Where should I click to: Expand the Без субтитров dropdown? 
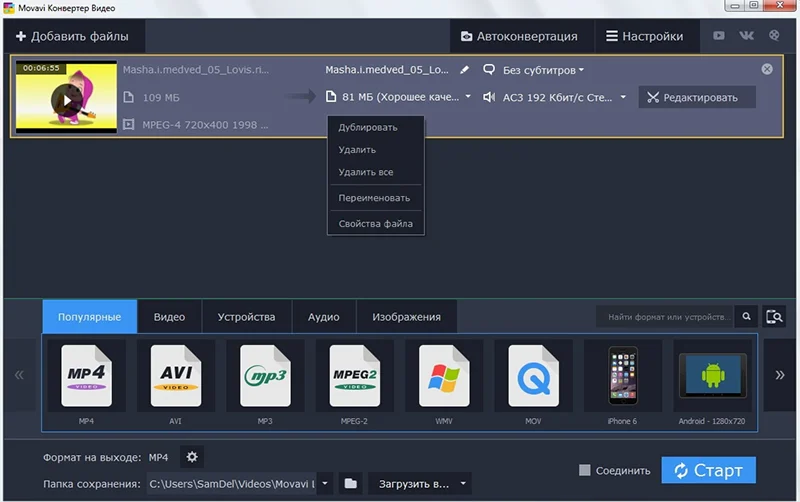point(543,70)
